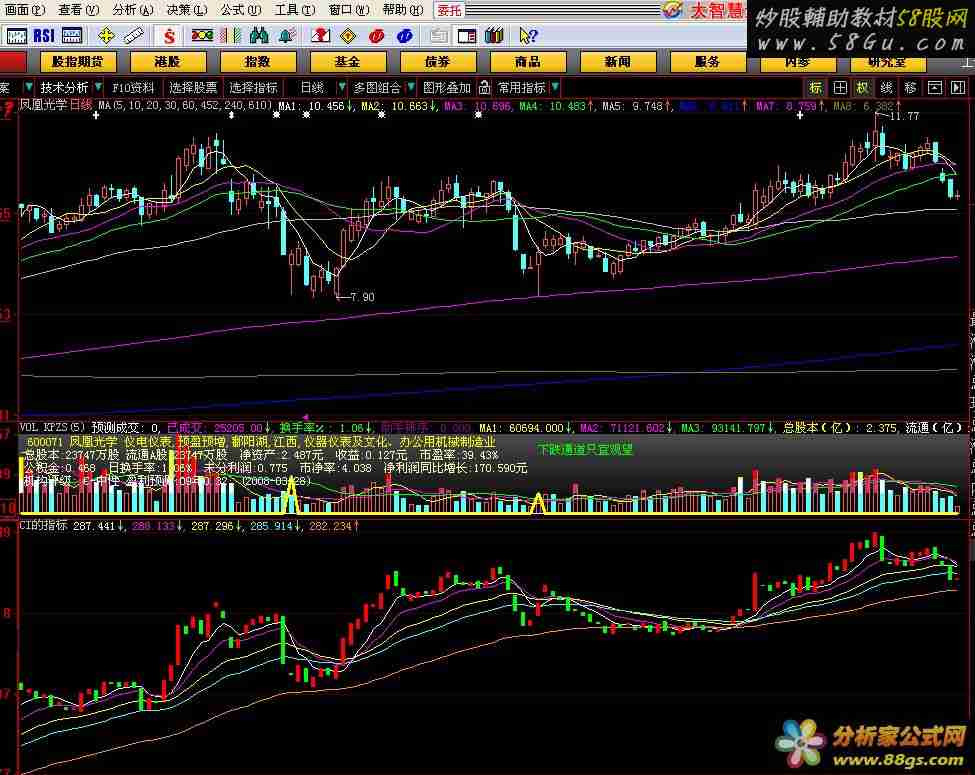The height and width of the screenshot is (775, 975).
Task: Open the 新闻 category
Action: pos(617,62)
